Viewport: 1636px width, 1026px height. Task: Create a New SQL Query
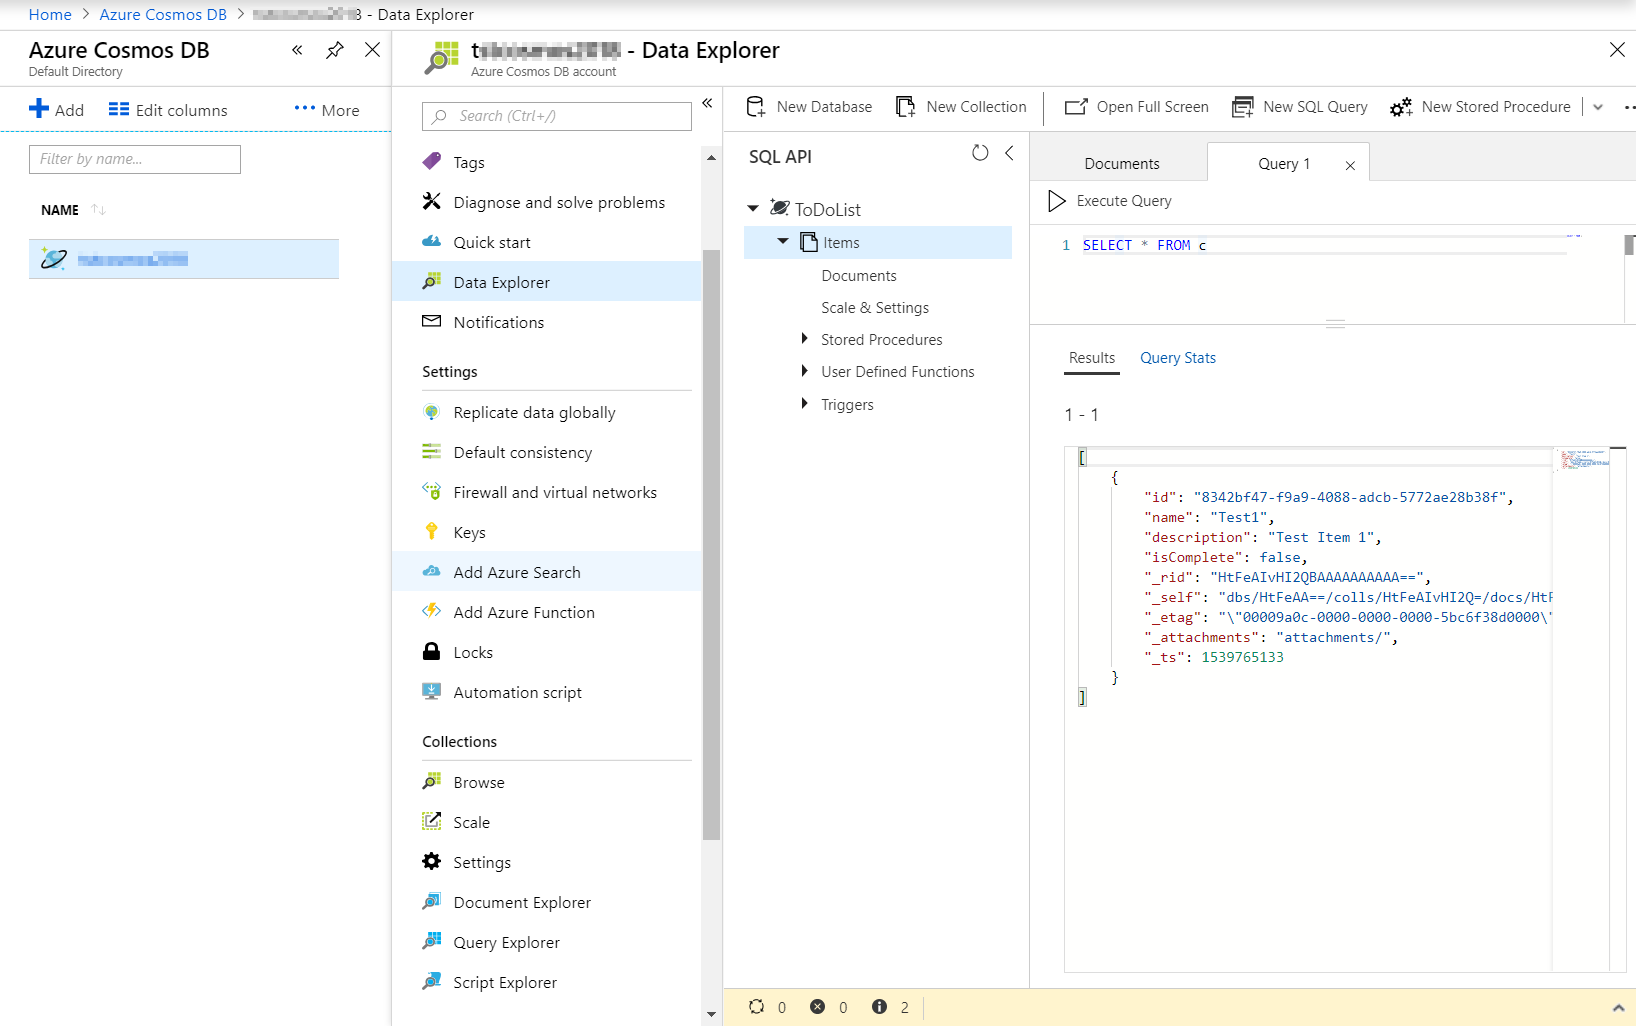1300,107
